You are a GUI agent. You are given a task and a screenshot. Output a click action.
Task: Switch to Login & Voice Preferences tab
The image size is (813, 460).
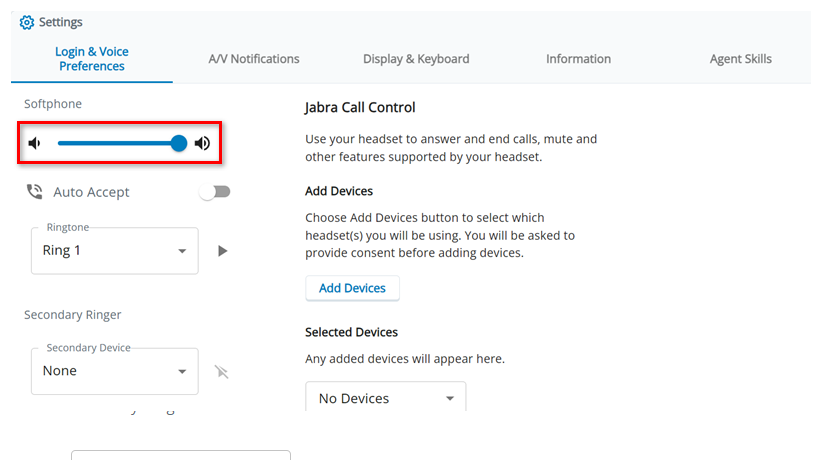[x=92, y=59]
